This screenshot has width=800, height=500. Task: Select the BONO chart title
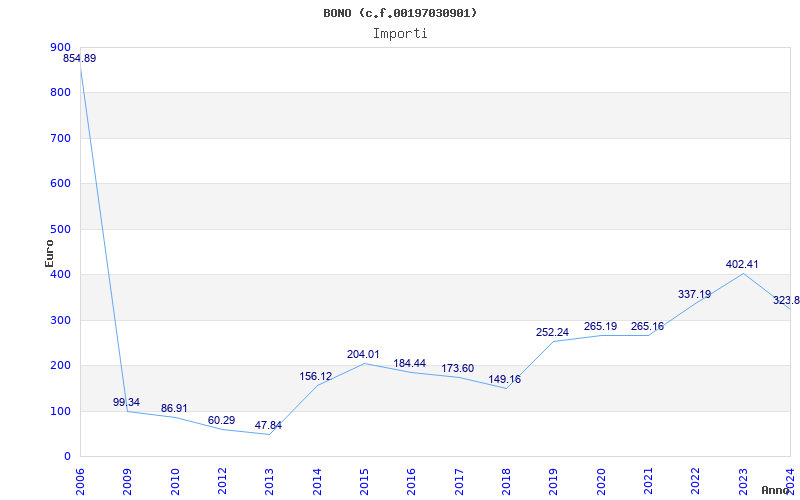point(400,13)
